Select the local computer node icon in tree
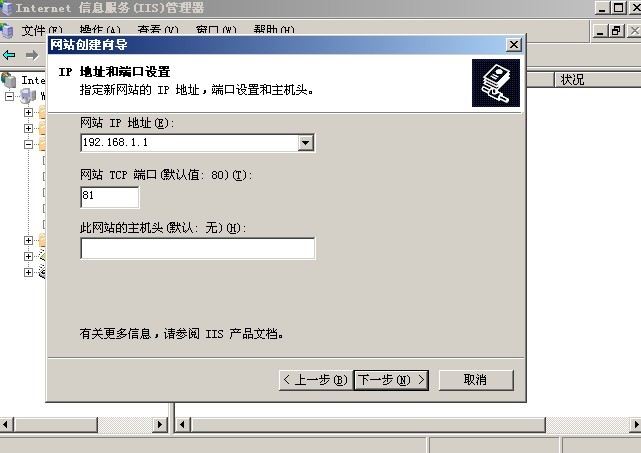The image size is (641, 453). tap(28, 96)
